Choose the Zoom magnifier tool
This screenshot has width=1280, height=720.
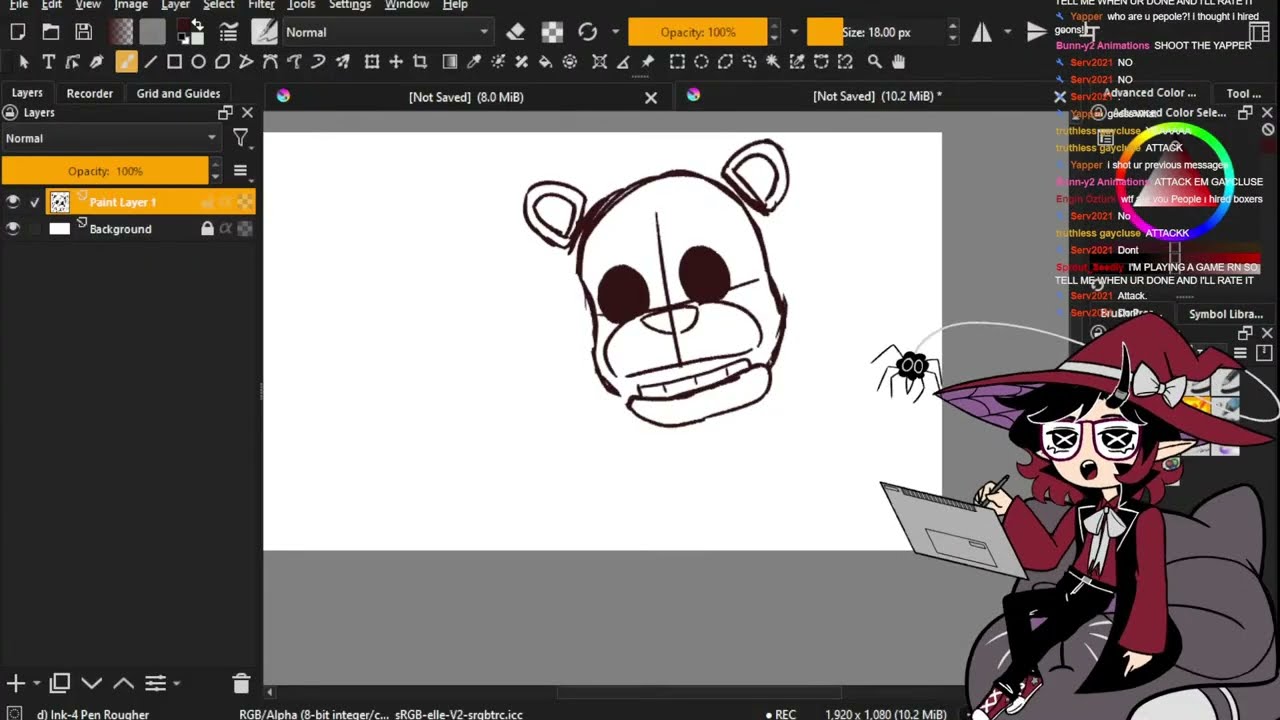[x=874, y=62]
